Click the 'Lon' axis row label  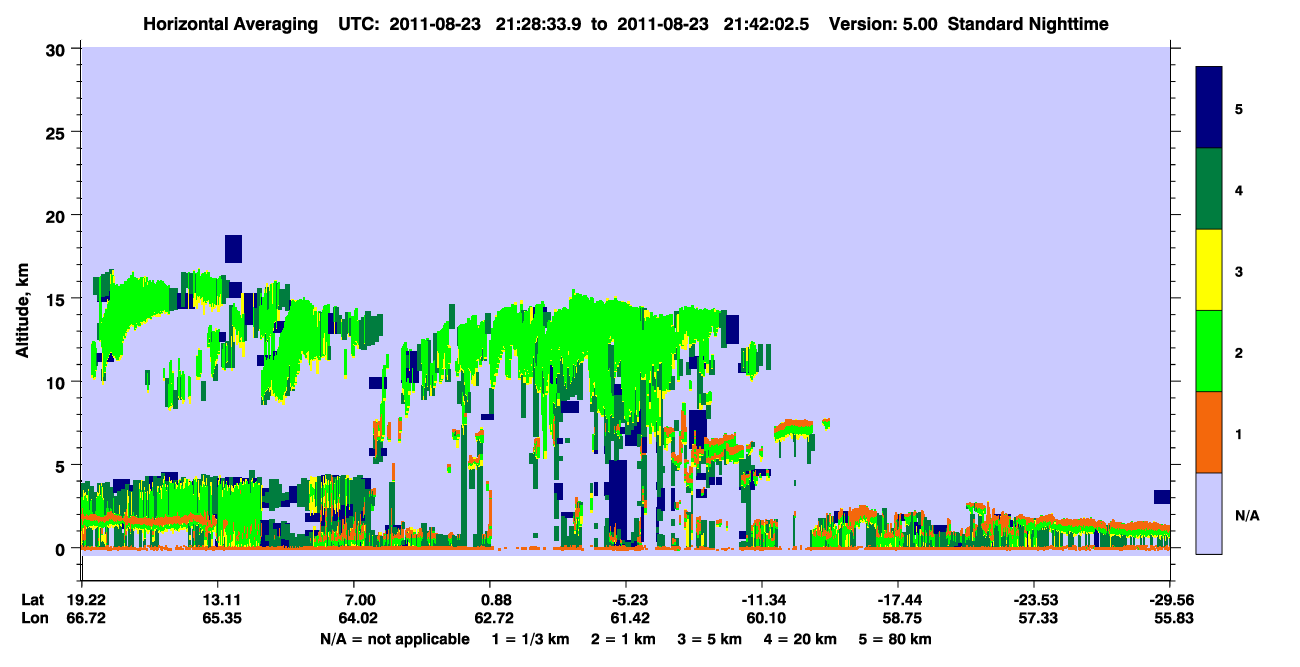(x=34, y=619)
